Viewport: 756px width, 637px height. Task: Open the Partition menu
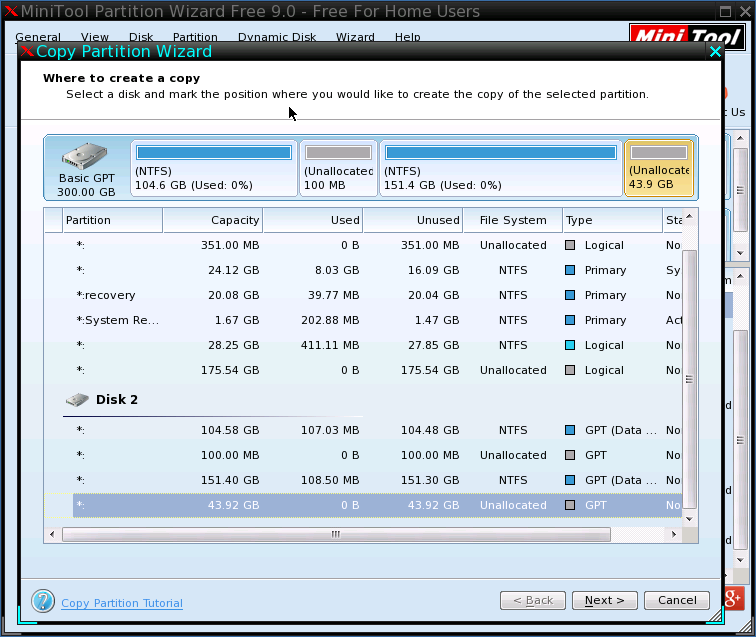195,37
